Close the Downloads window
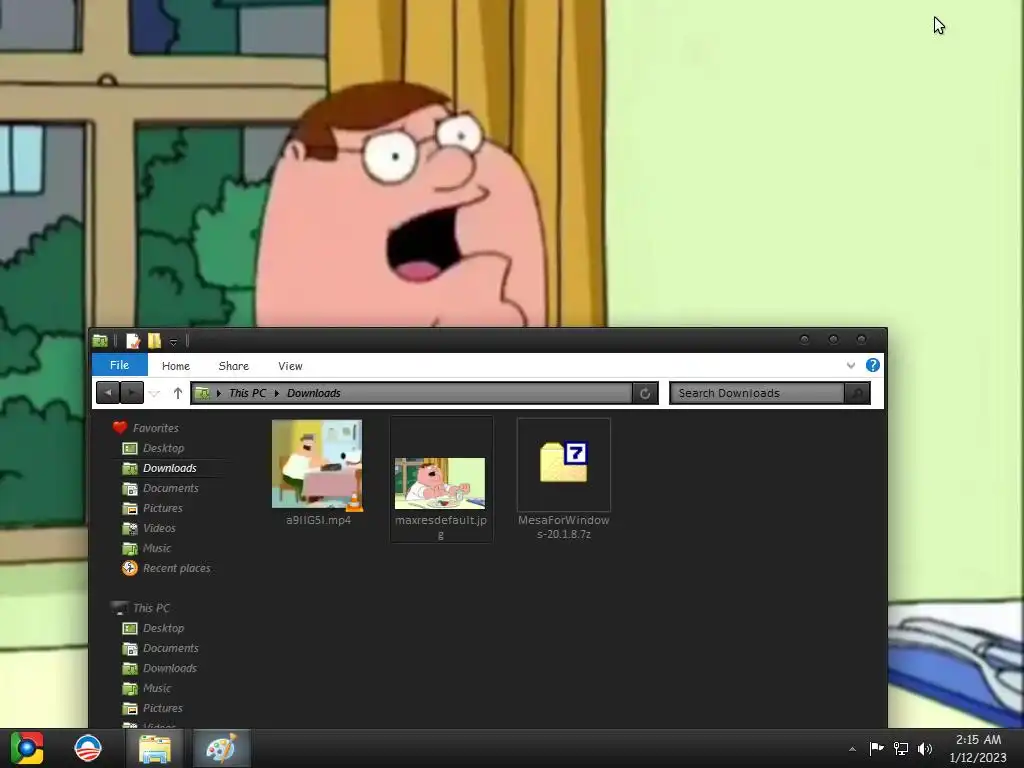This screenshot has height=768, width=1024. (861, 340)
